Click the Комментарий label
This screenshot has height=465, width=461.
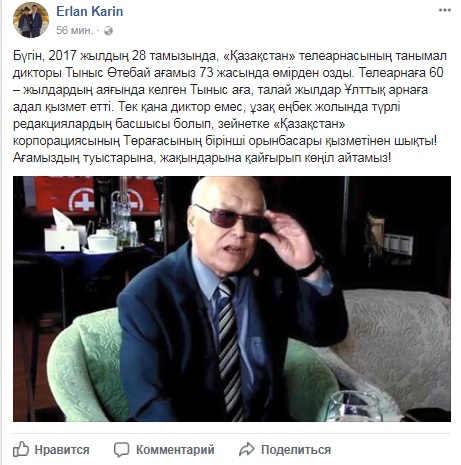[x=175, y=450]
